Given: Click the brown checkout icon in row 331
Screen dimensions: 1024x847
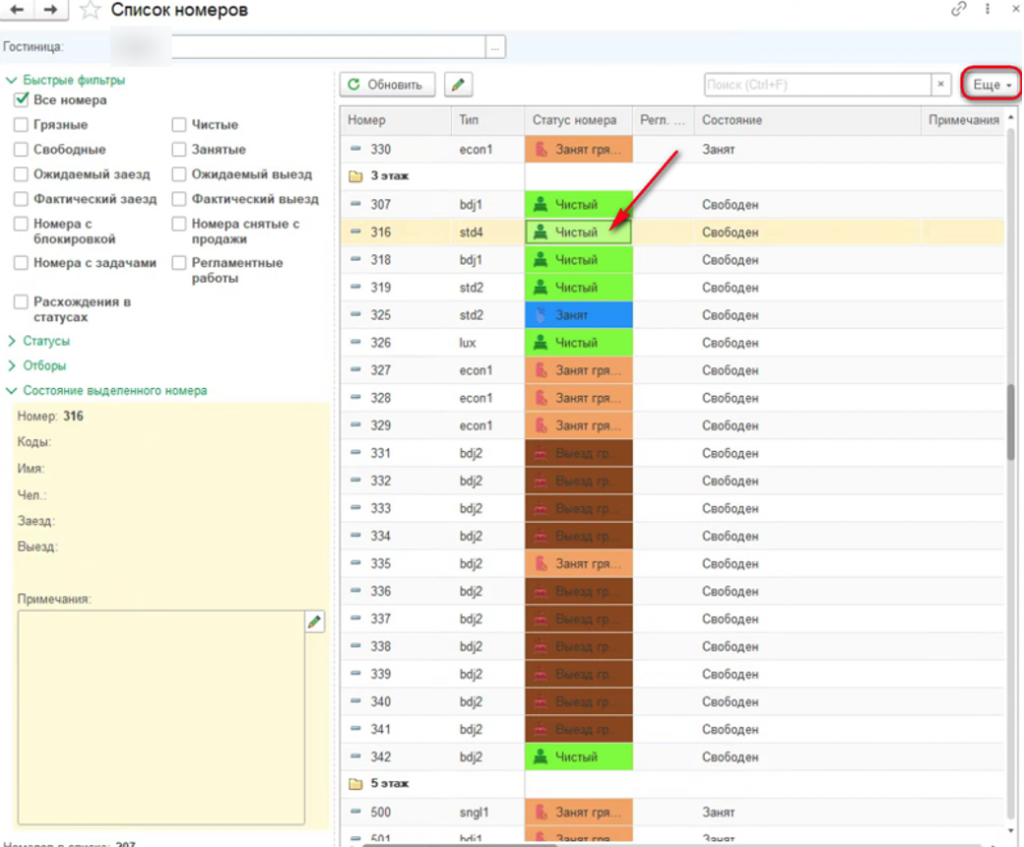Looking at the screenshot, I should coord(541,453).
